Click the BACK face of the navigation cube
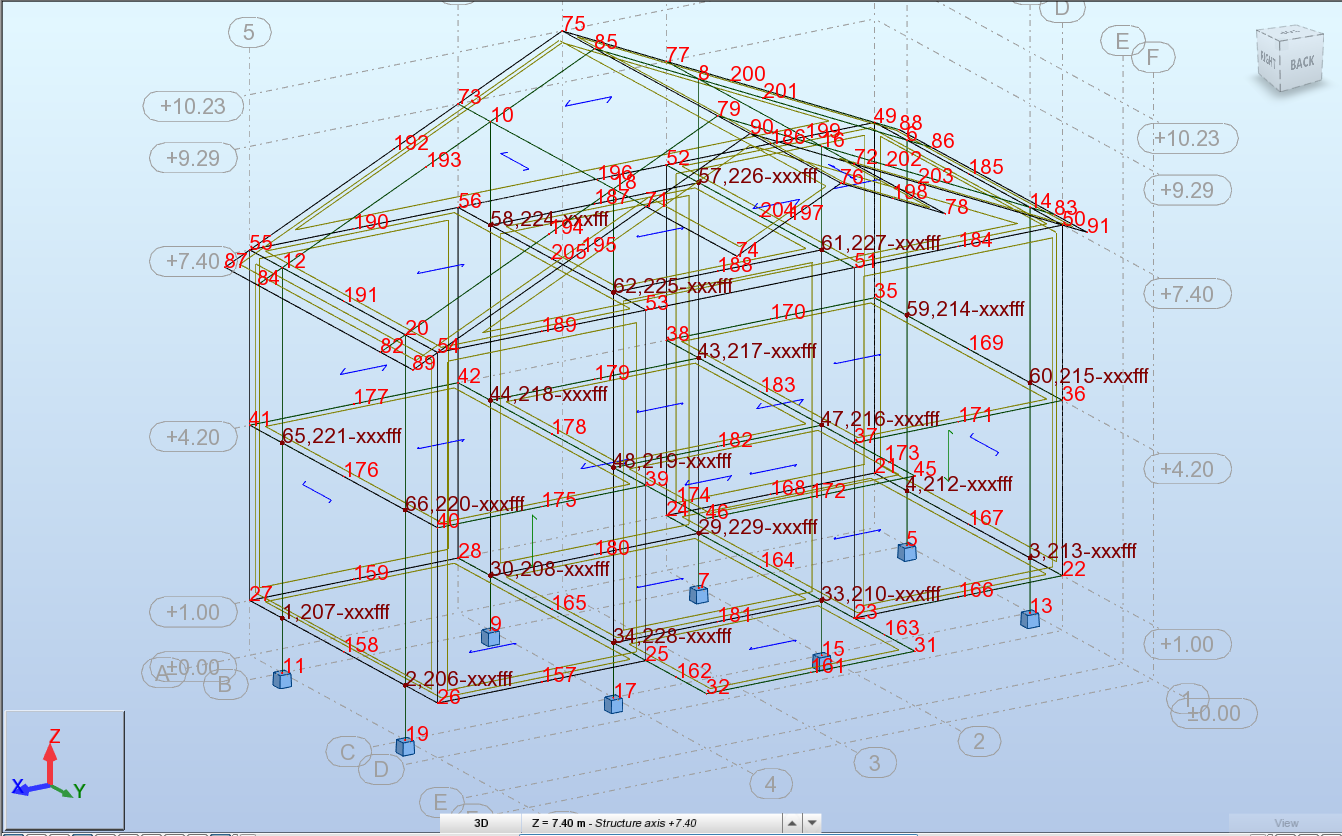 [1304, 62]
